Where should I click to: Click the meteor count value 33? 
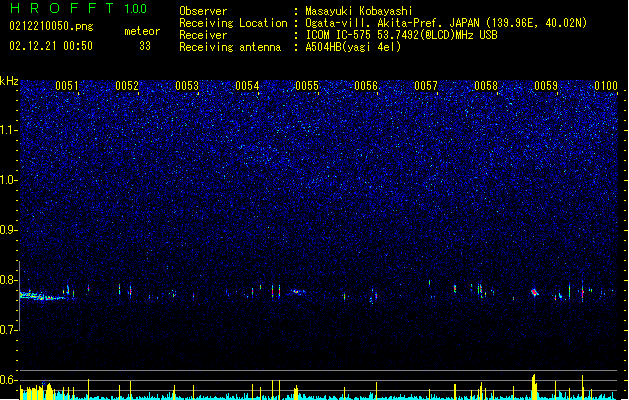click(145, 46)
